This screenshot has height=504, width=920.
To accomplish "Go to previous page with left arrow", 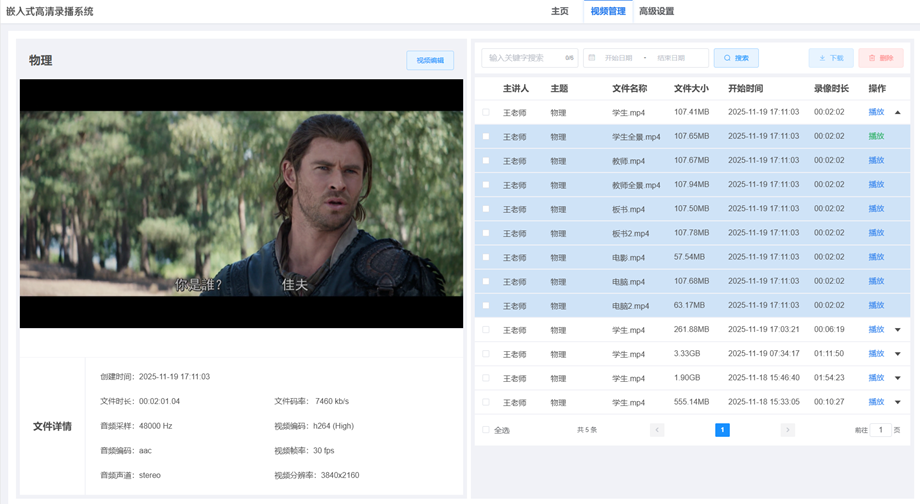I will (657, 430).
